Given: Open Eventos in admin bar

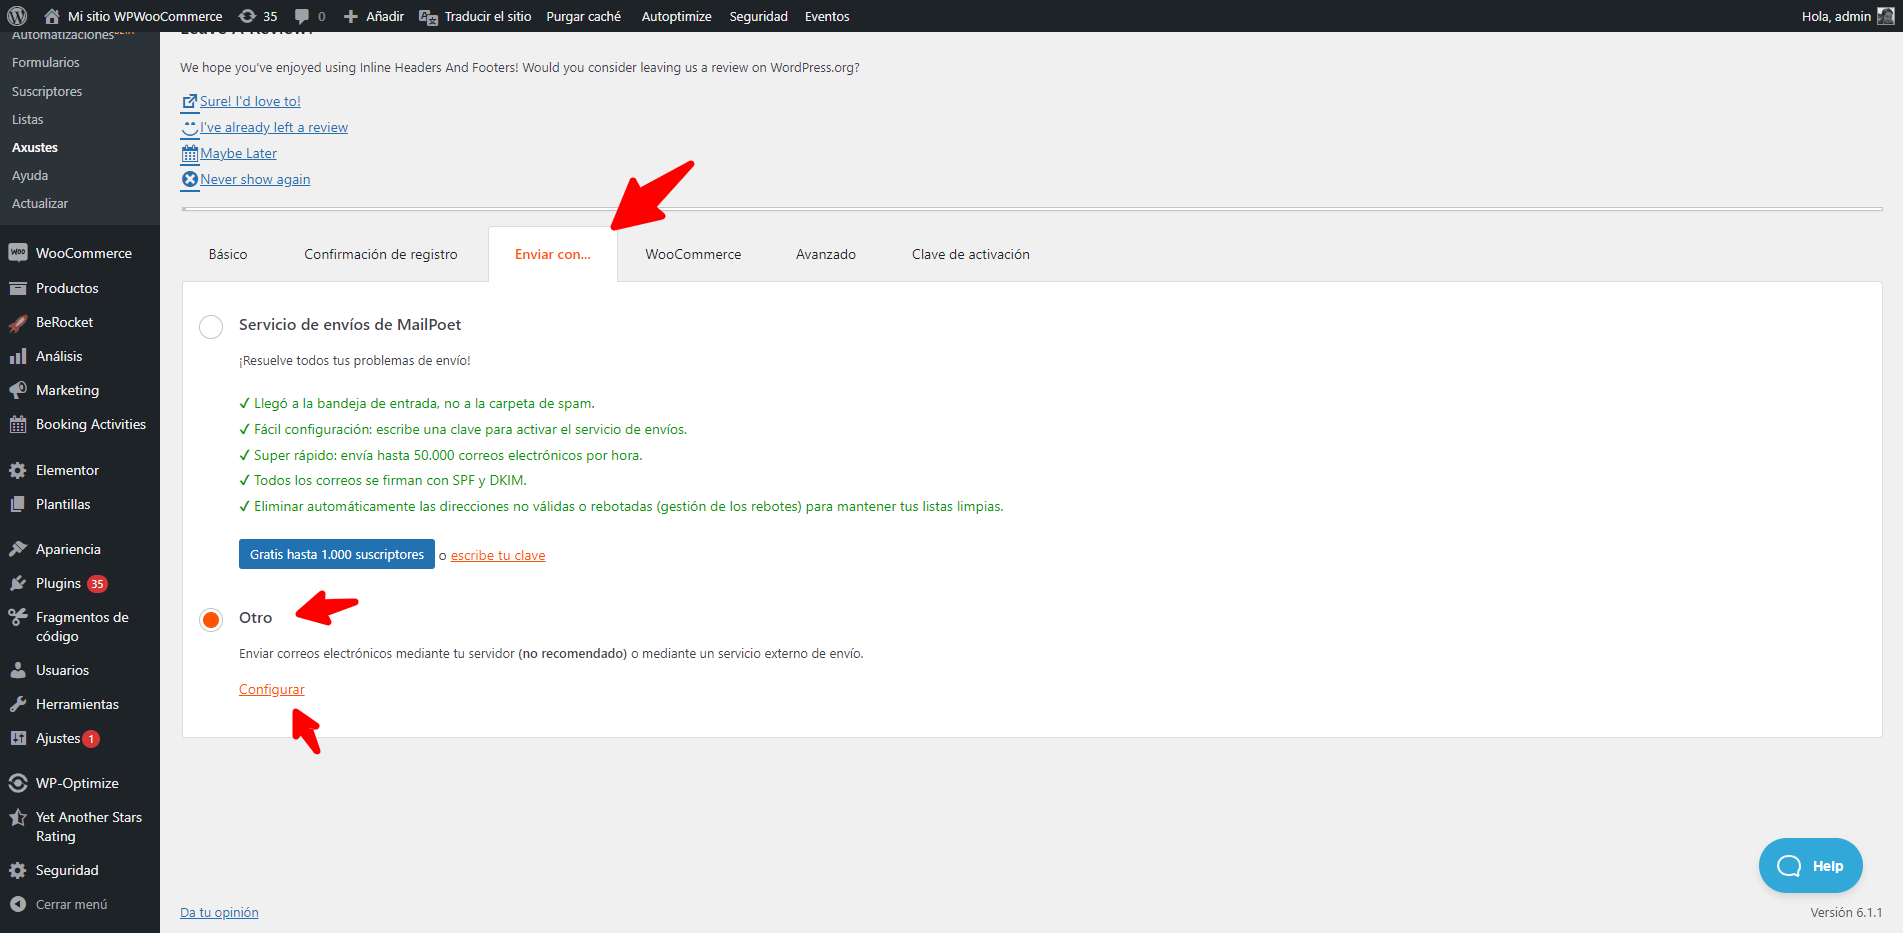Looking at the screenshot, I should point(827,16).
